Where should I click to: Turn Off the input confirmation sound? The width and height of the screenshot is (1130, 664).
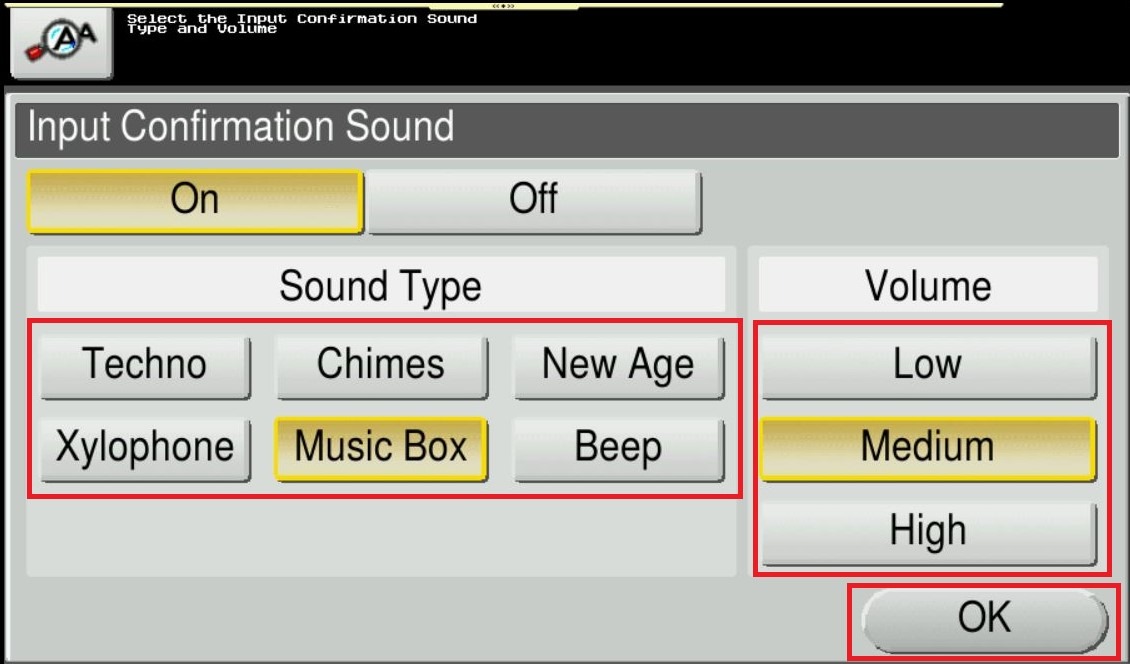pyautogui.click(x=534, y=200)
